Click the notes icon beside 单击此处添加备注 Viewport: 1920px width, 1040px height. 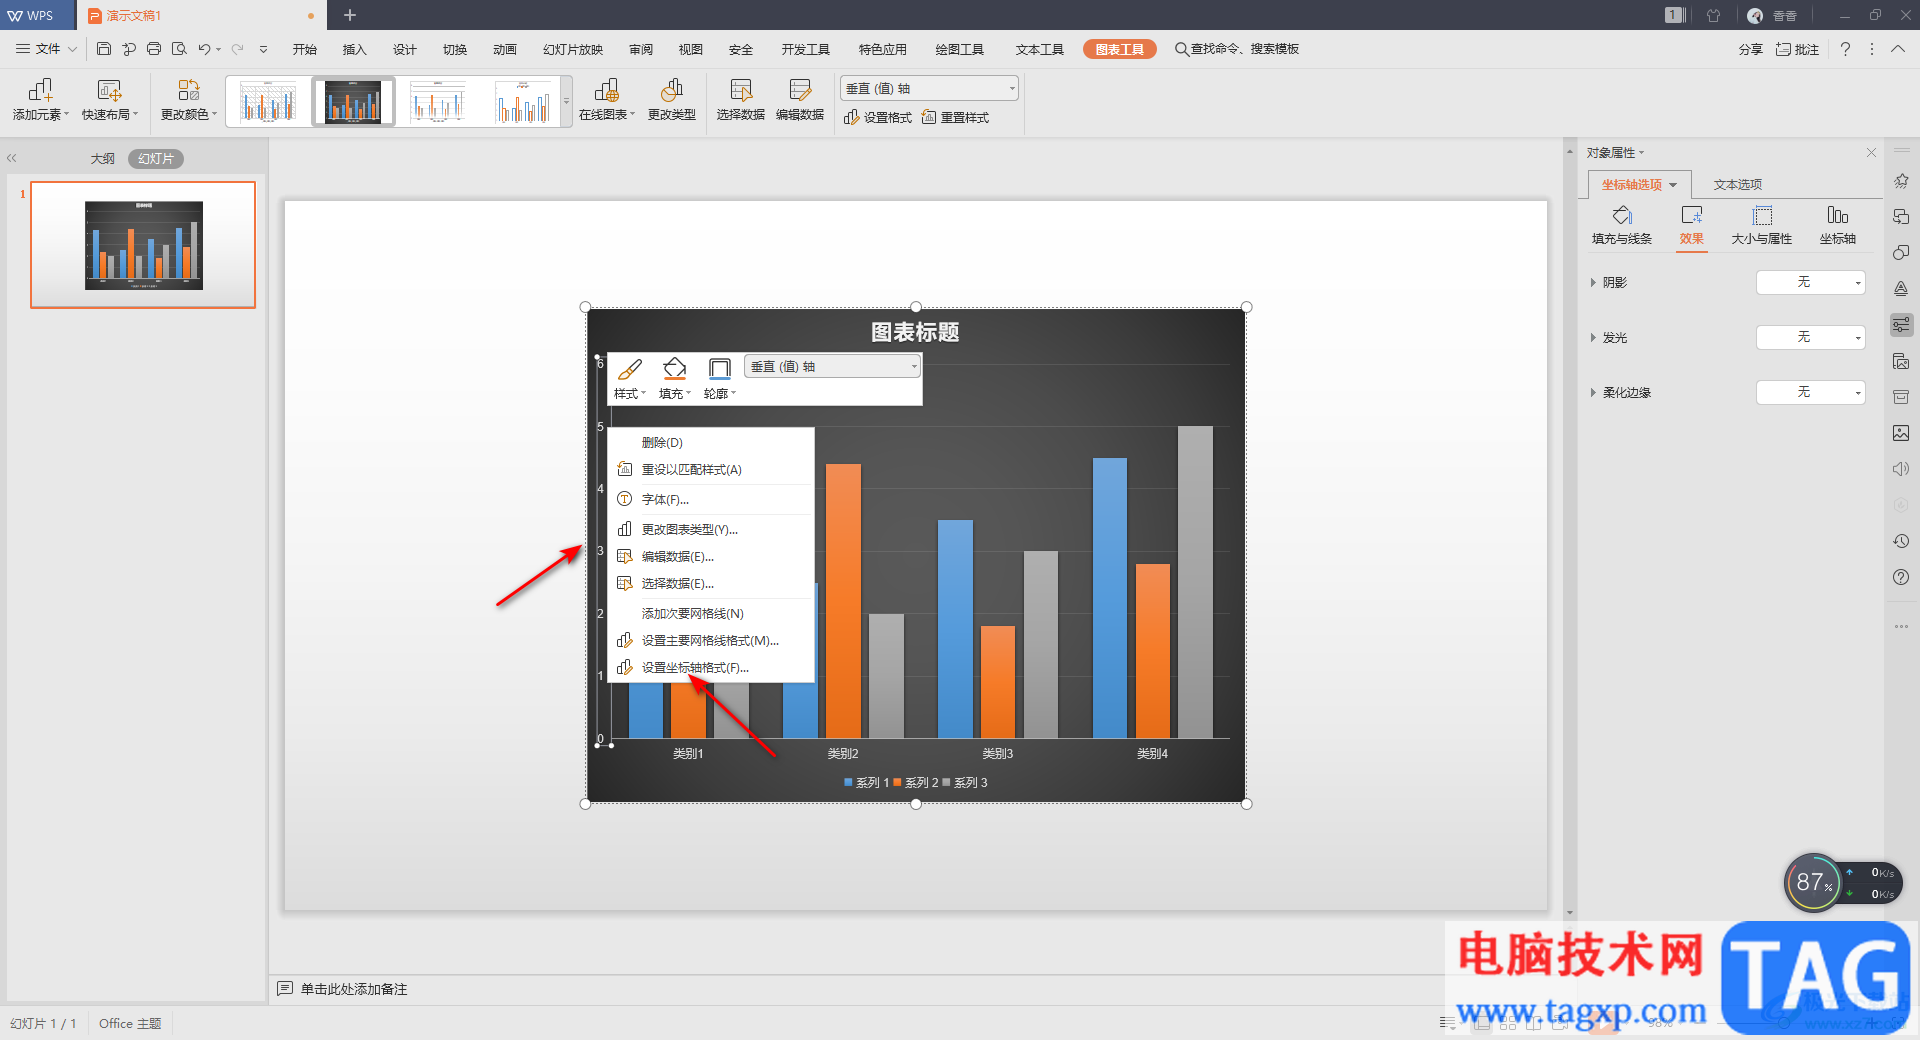point(285,989)
